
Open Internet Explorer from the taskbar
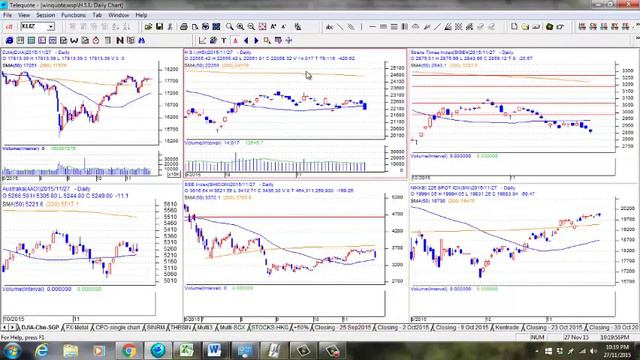tap(42, 351)
